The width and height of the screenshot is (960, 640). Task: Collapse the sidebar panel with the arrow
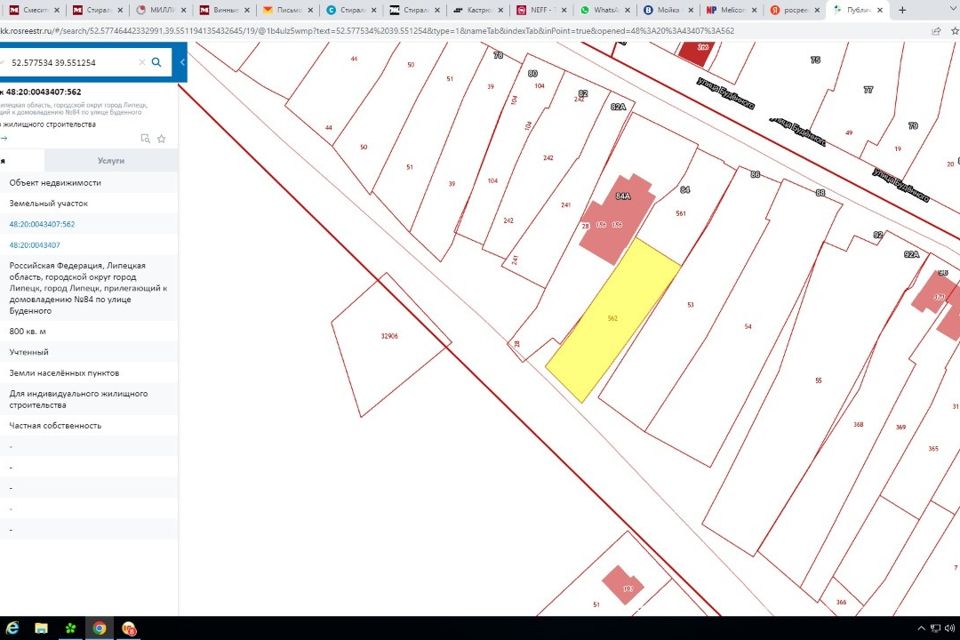coord(182,62)
